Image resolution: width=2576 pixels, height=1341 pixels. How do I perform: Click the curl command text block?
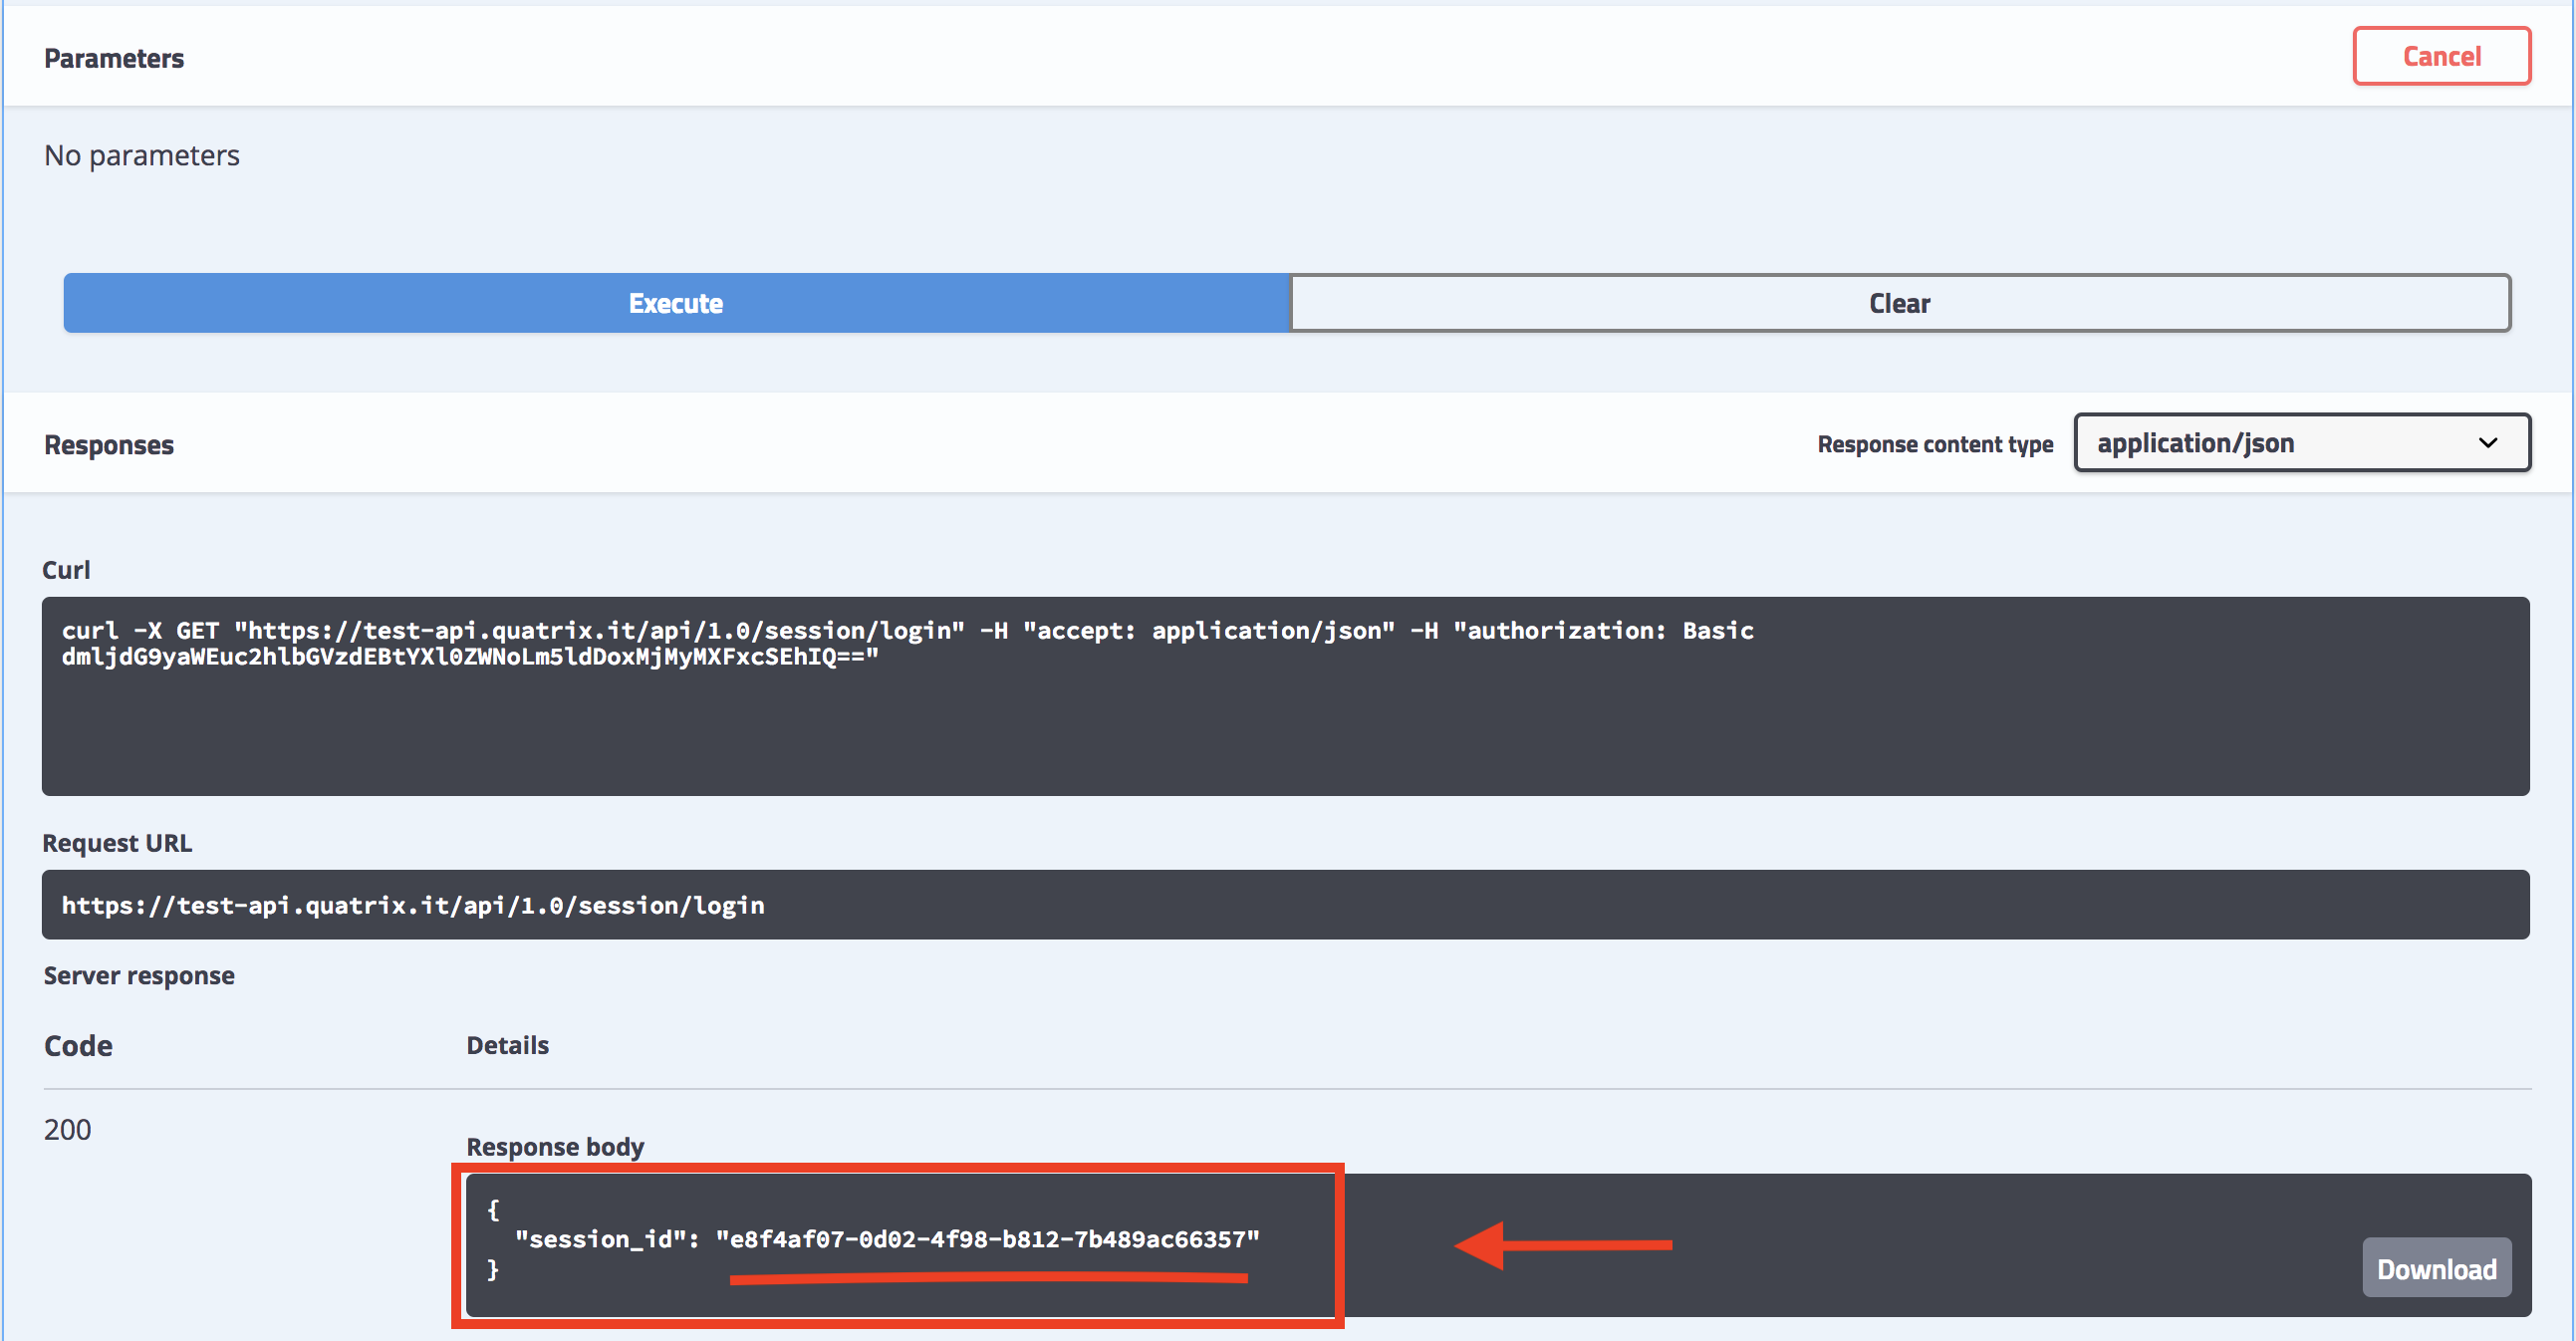pos(1286,696)
